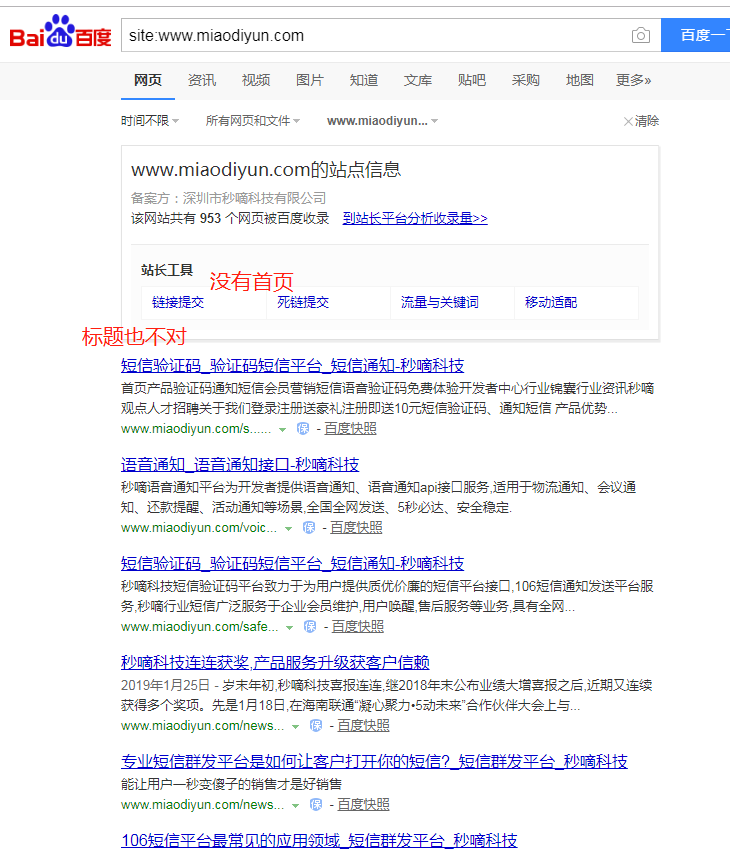Switch to the 地图 tab
The image size is (730, 851).
click(x=580, y=80)
